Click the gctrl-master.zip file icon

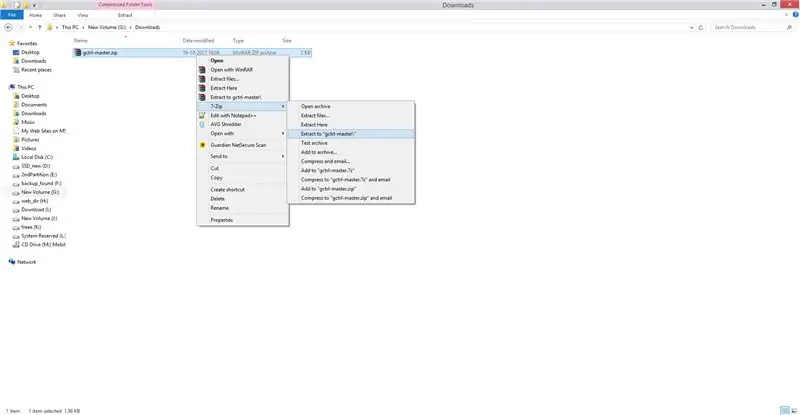coord(78,53)
